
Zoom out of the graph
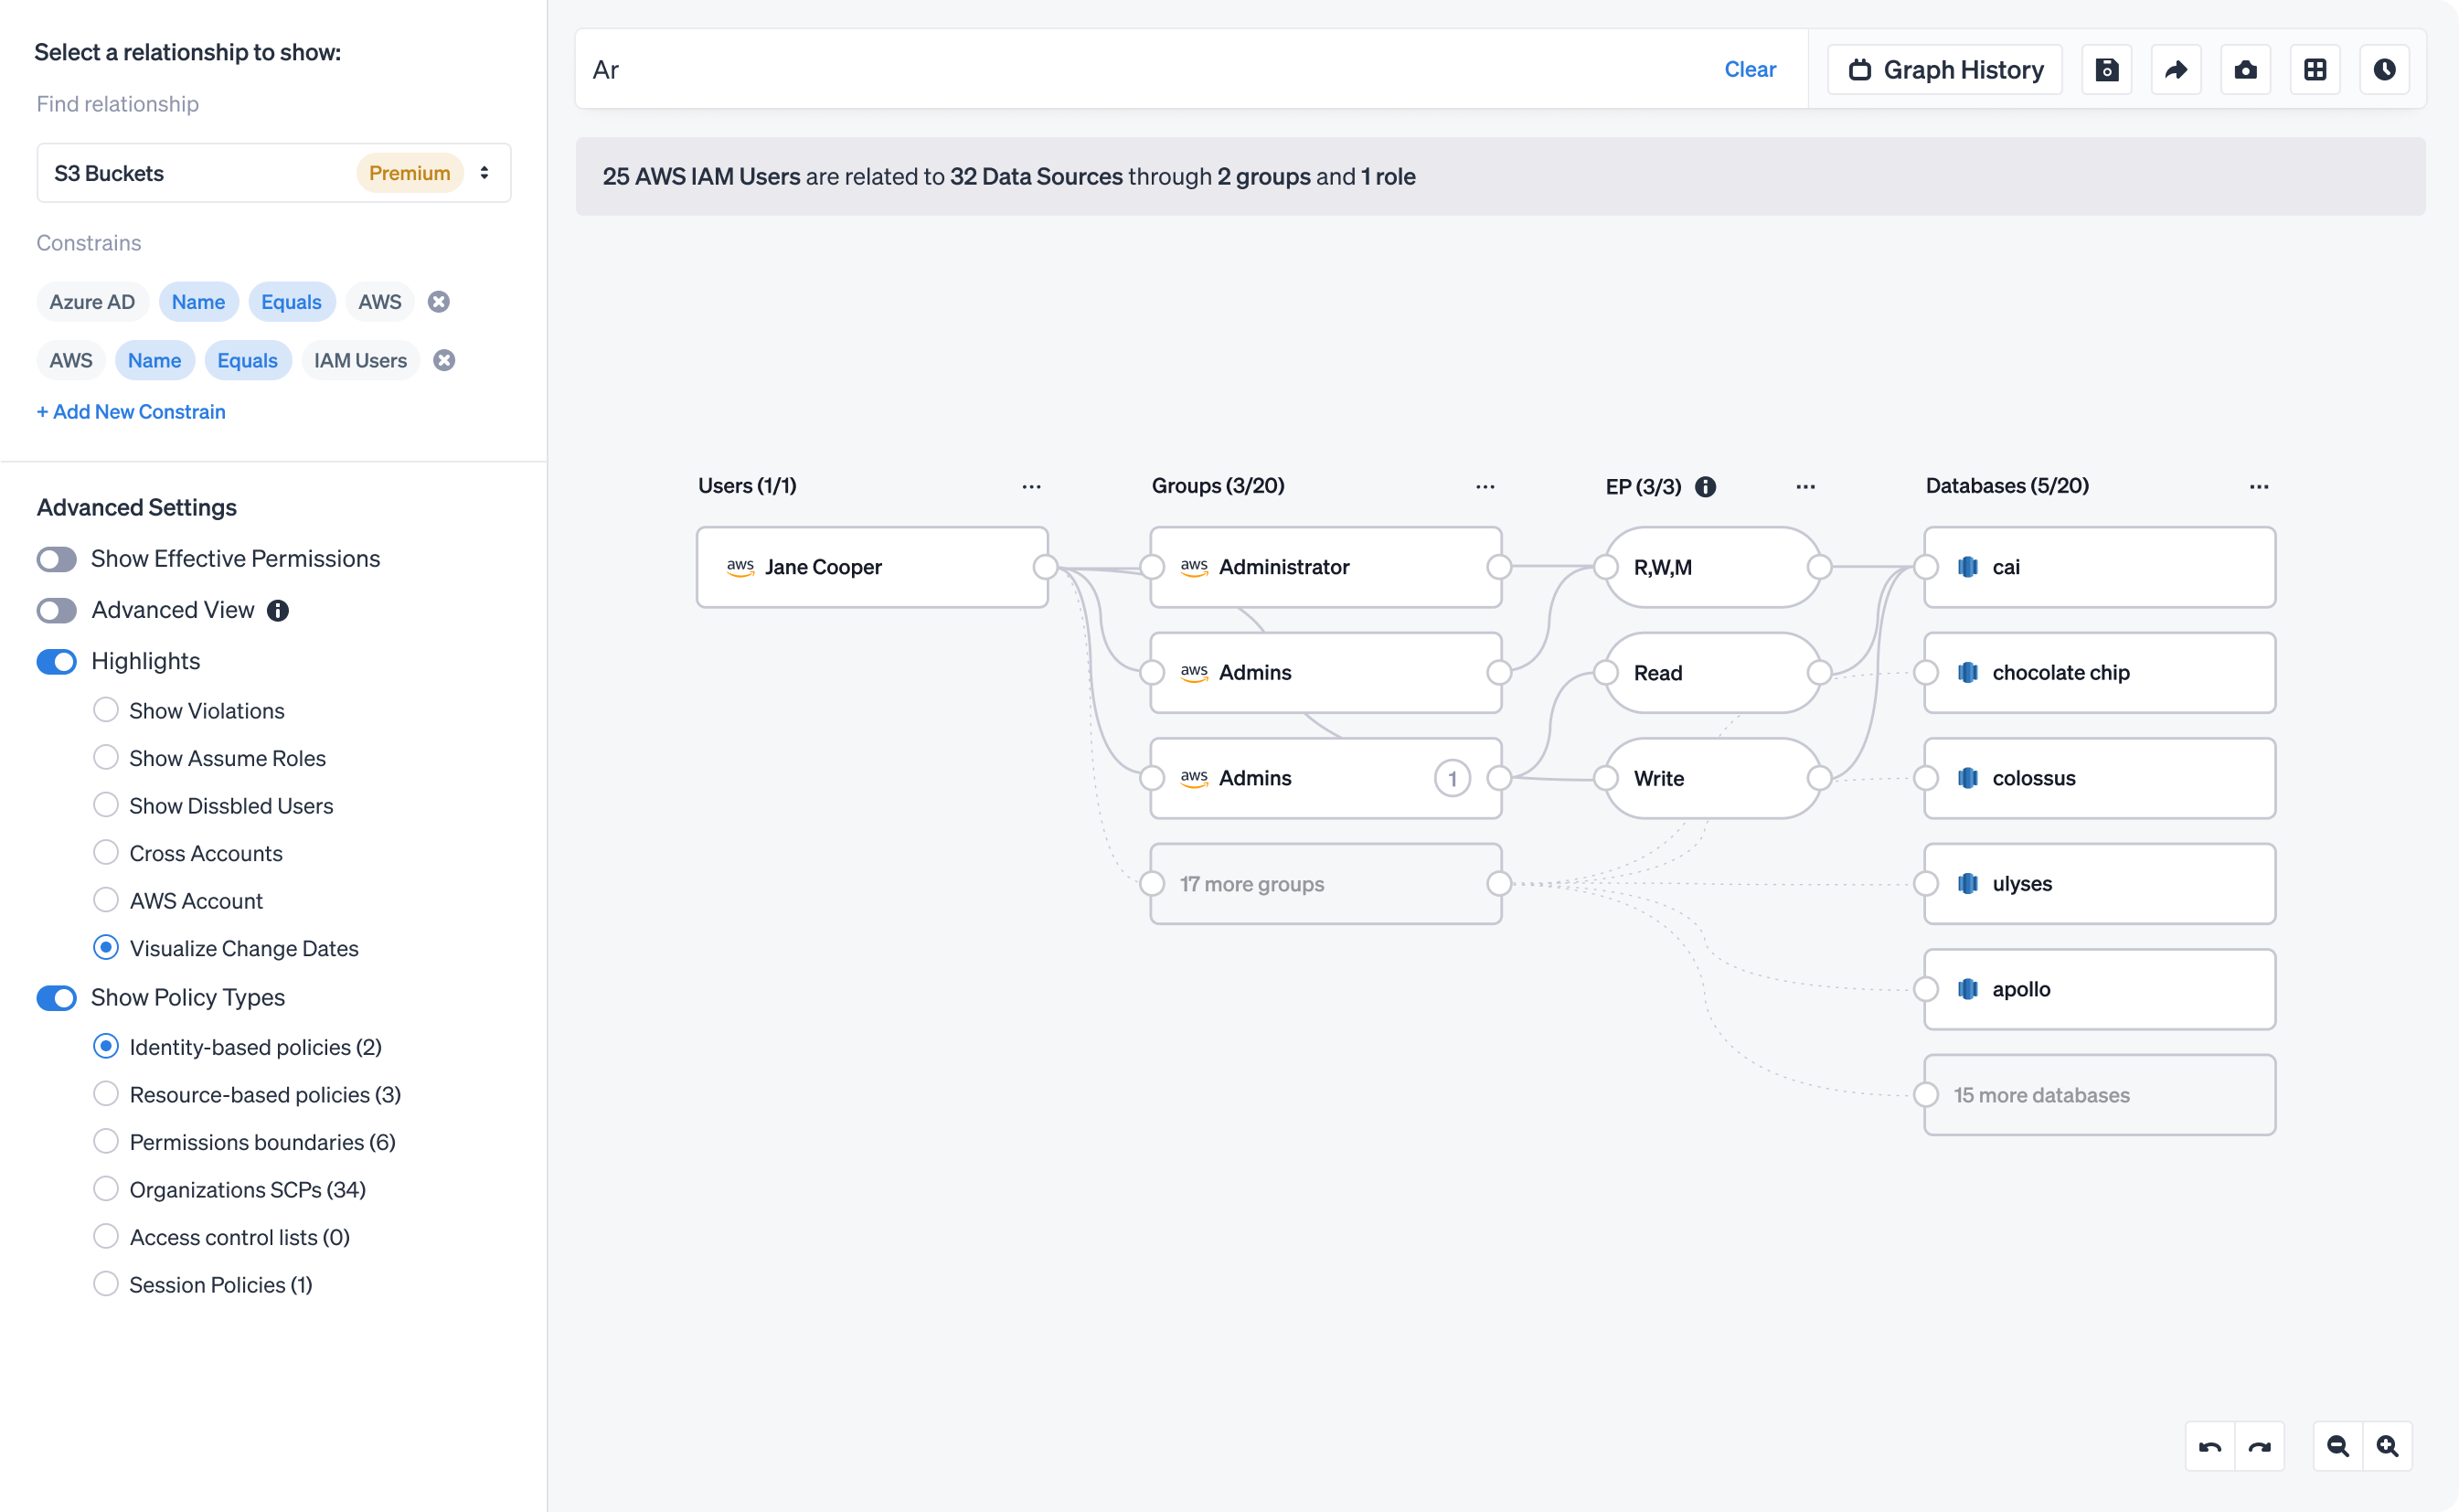2338,1446
